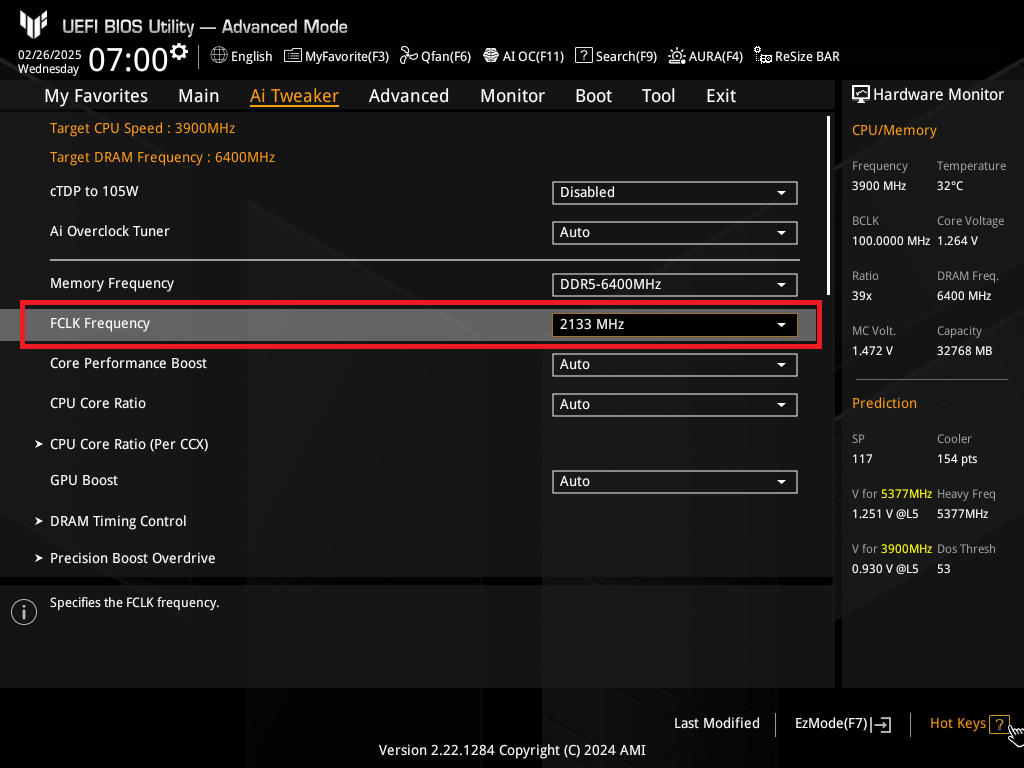Click the 07:00 clock display
The height and width of the screenshot is (768, 1024).
pyautogui.click(x=129, y=59)
